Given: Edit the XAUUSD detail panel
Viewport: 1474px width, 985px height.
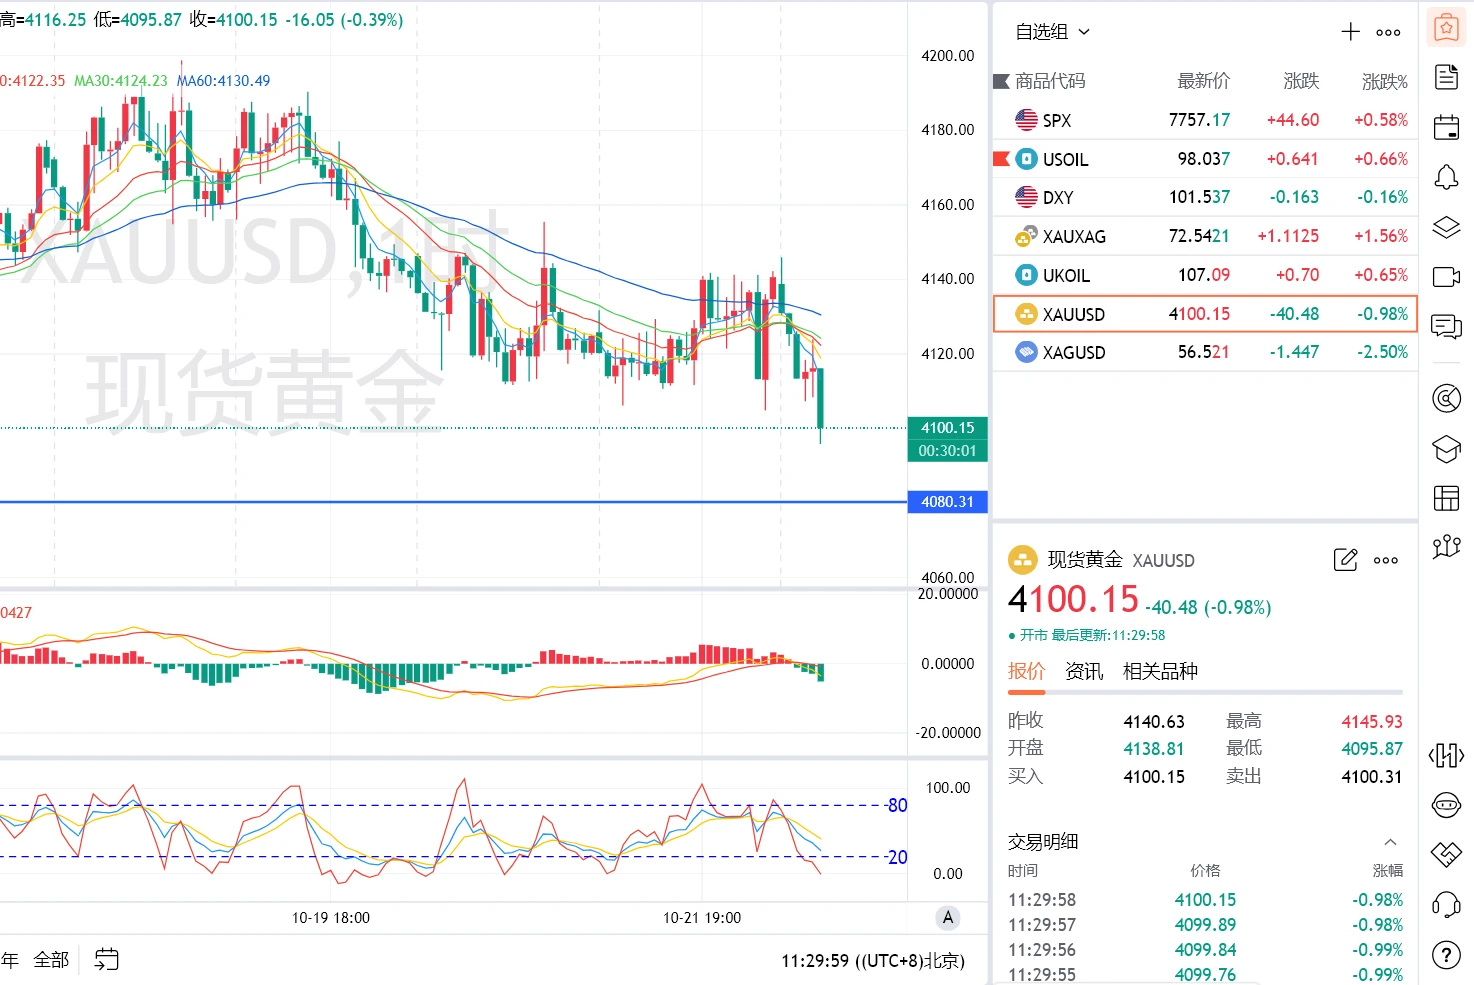Looking at the screenshot, I should tap(1345, 560).
